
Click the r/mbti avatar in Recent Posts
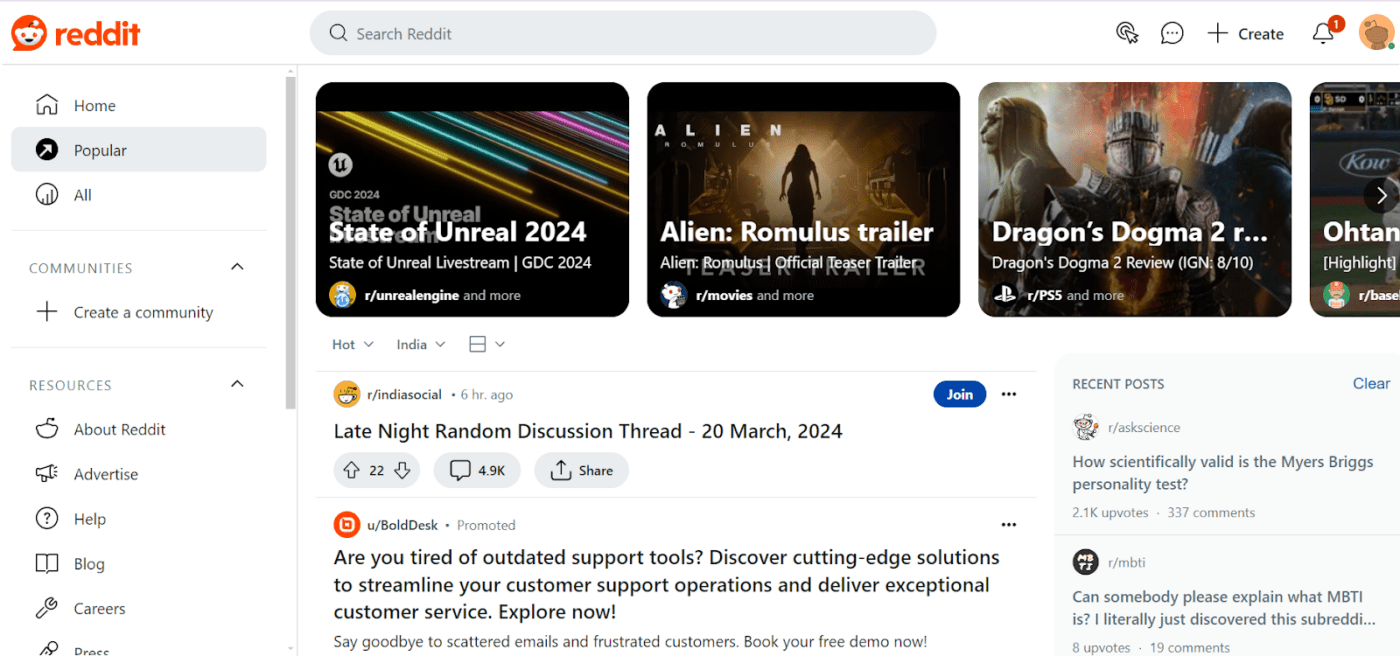coord(1086,562)
